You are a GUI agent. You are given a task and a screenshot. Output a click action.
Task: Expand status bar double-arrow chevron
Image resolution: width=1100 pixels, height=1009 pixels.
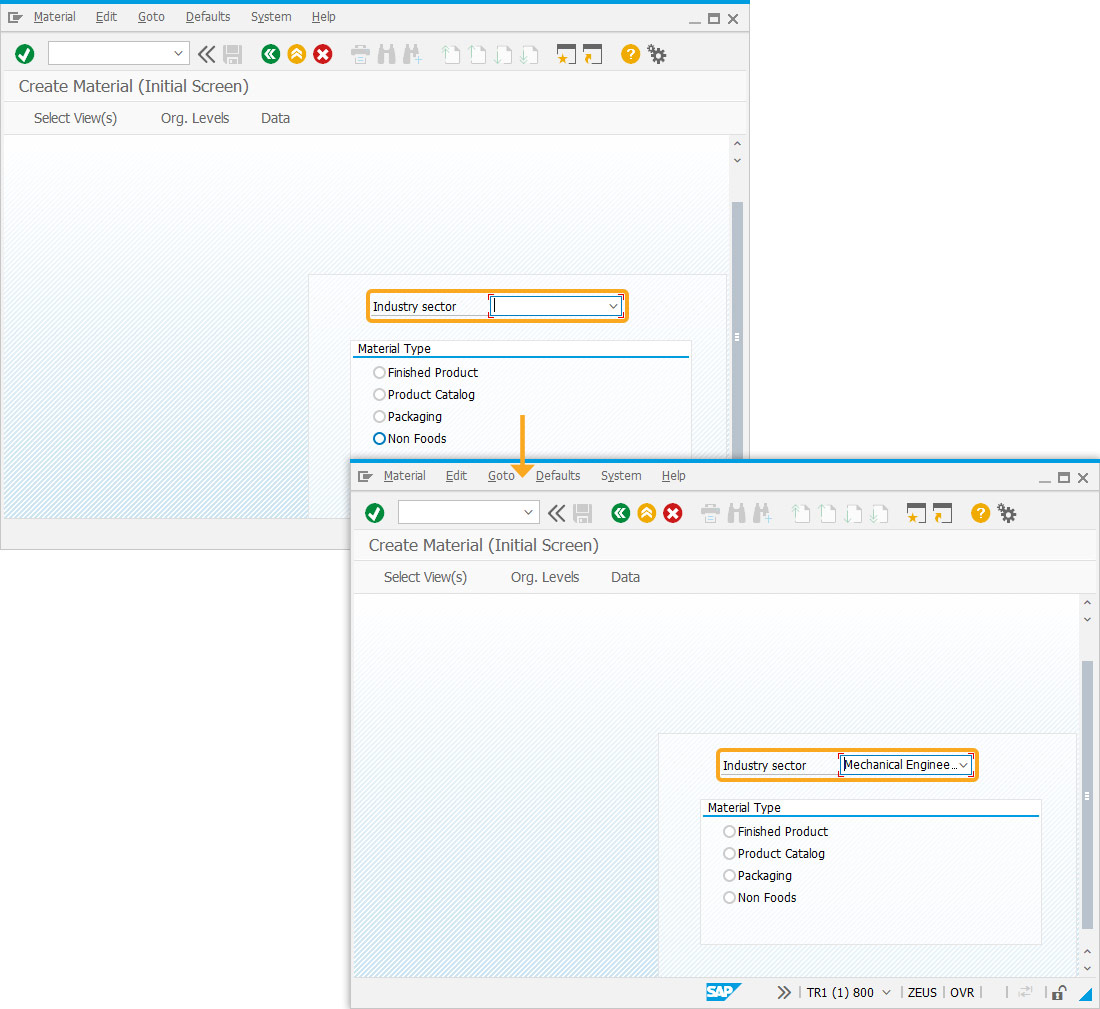[784, 992]
